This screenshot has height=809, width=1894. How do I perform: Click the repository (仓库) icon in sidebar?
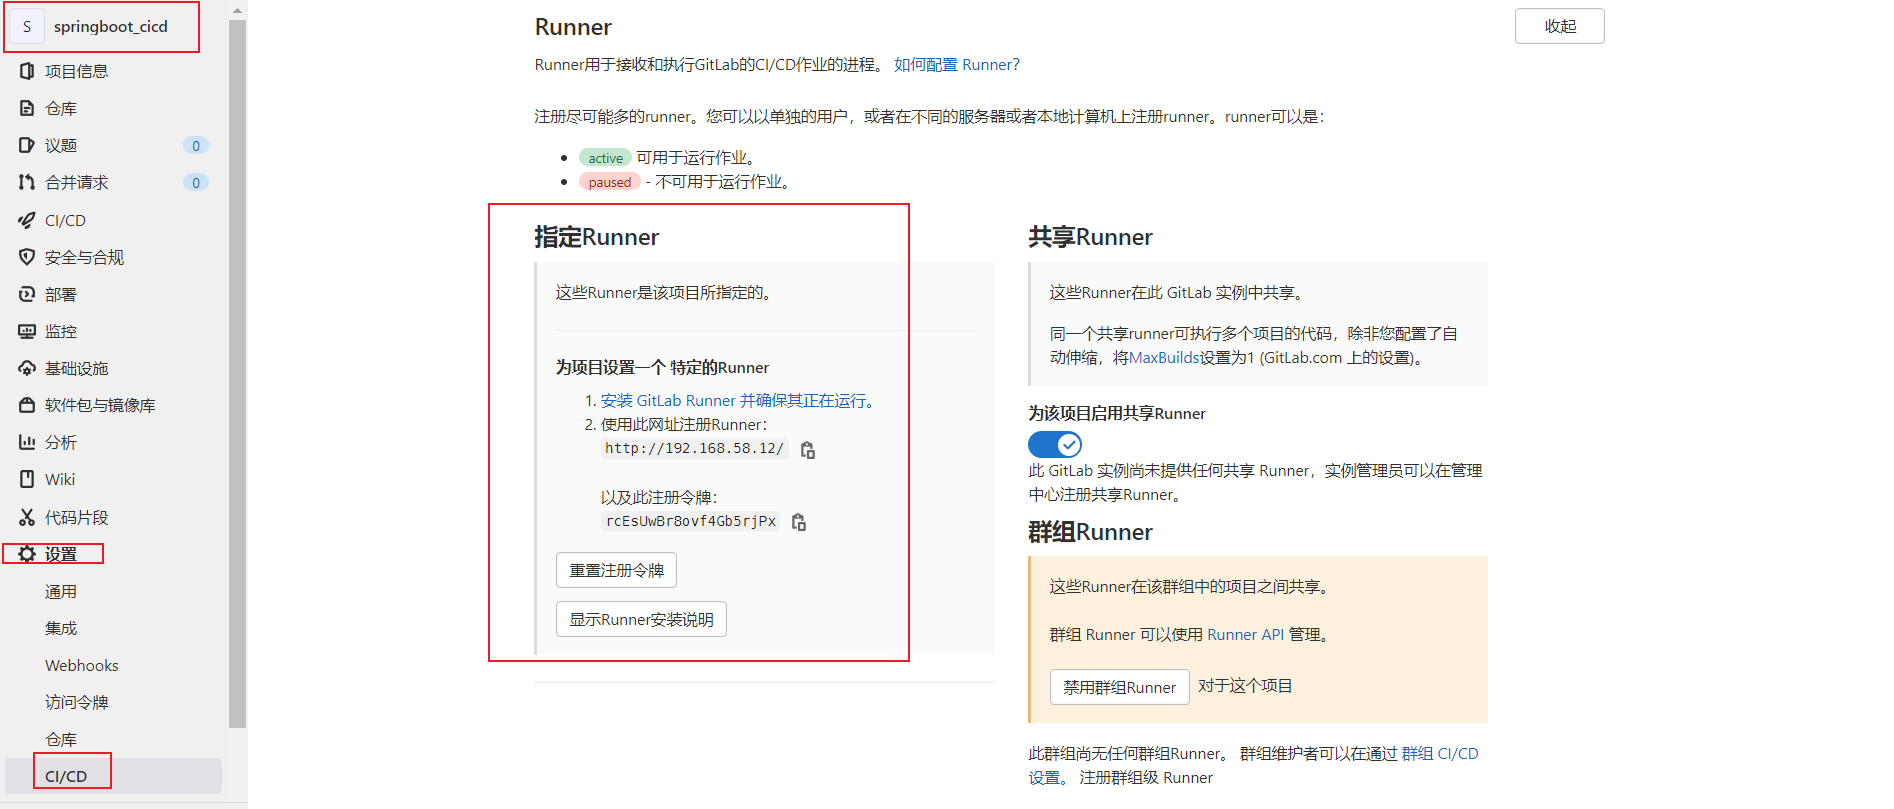(27, 108)
